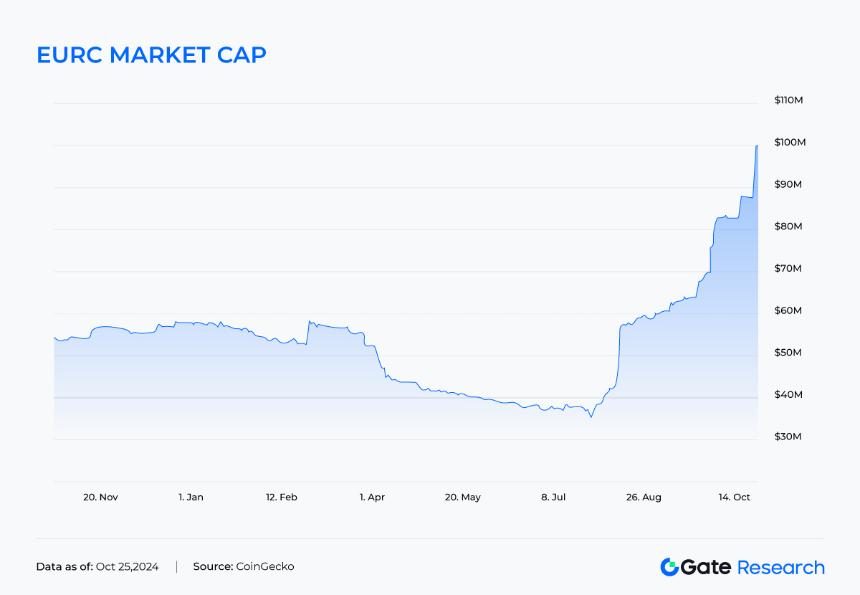The height and width of the screenshot is (595, 860).
Task: Click the 1. Apr date label
Action: point(372,497)
